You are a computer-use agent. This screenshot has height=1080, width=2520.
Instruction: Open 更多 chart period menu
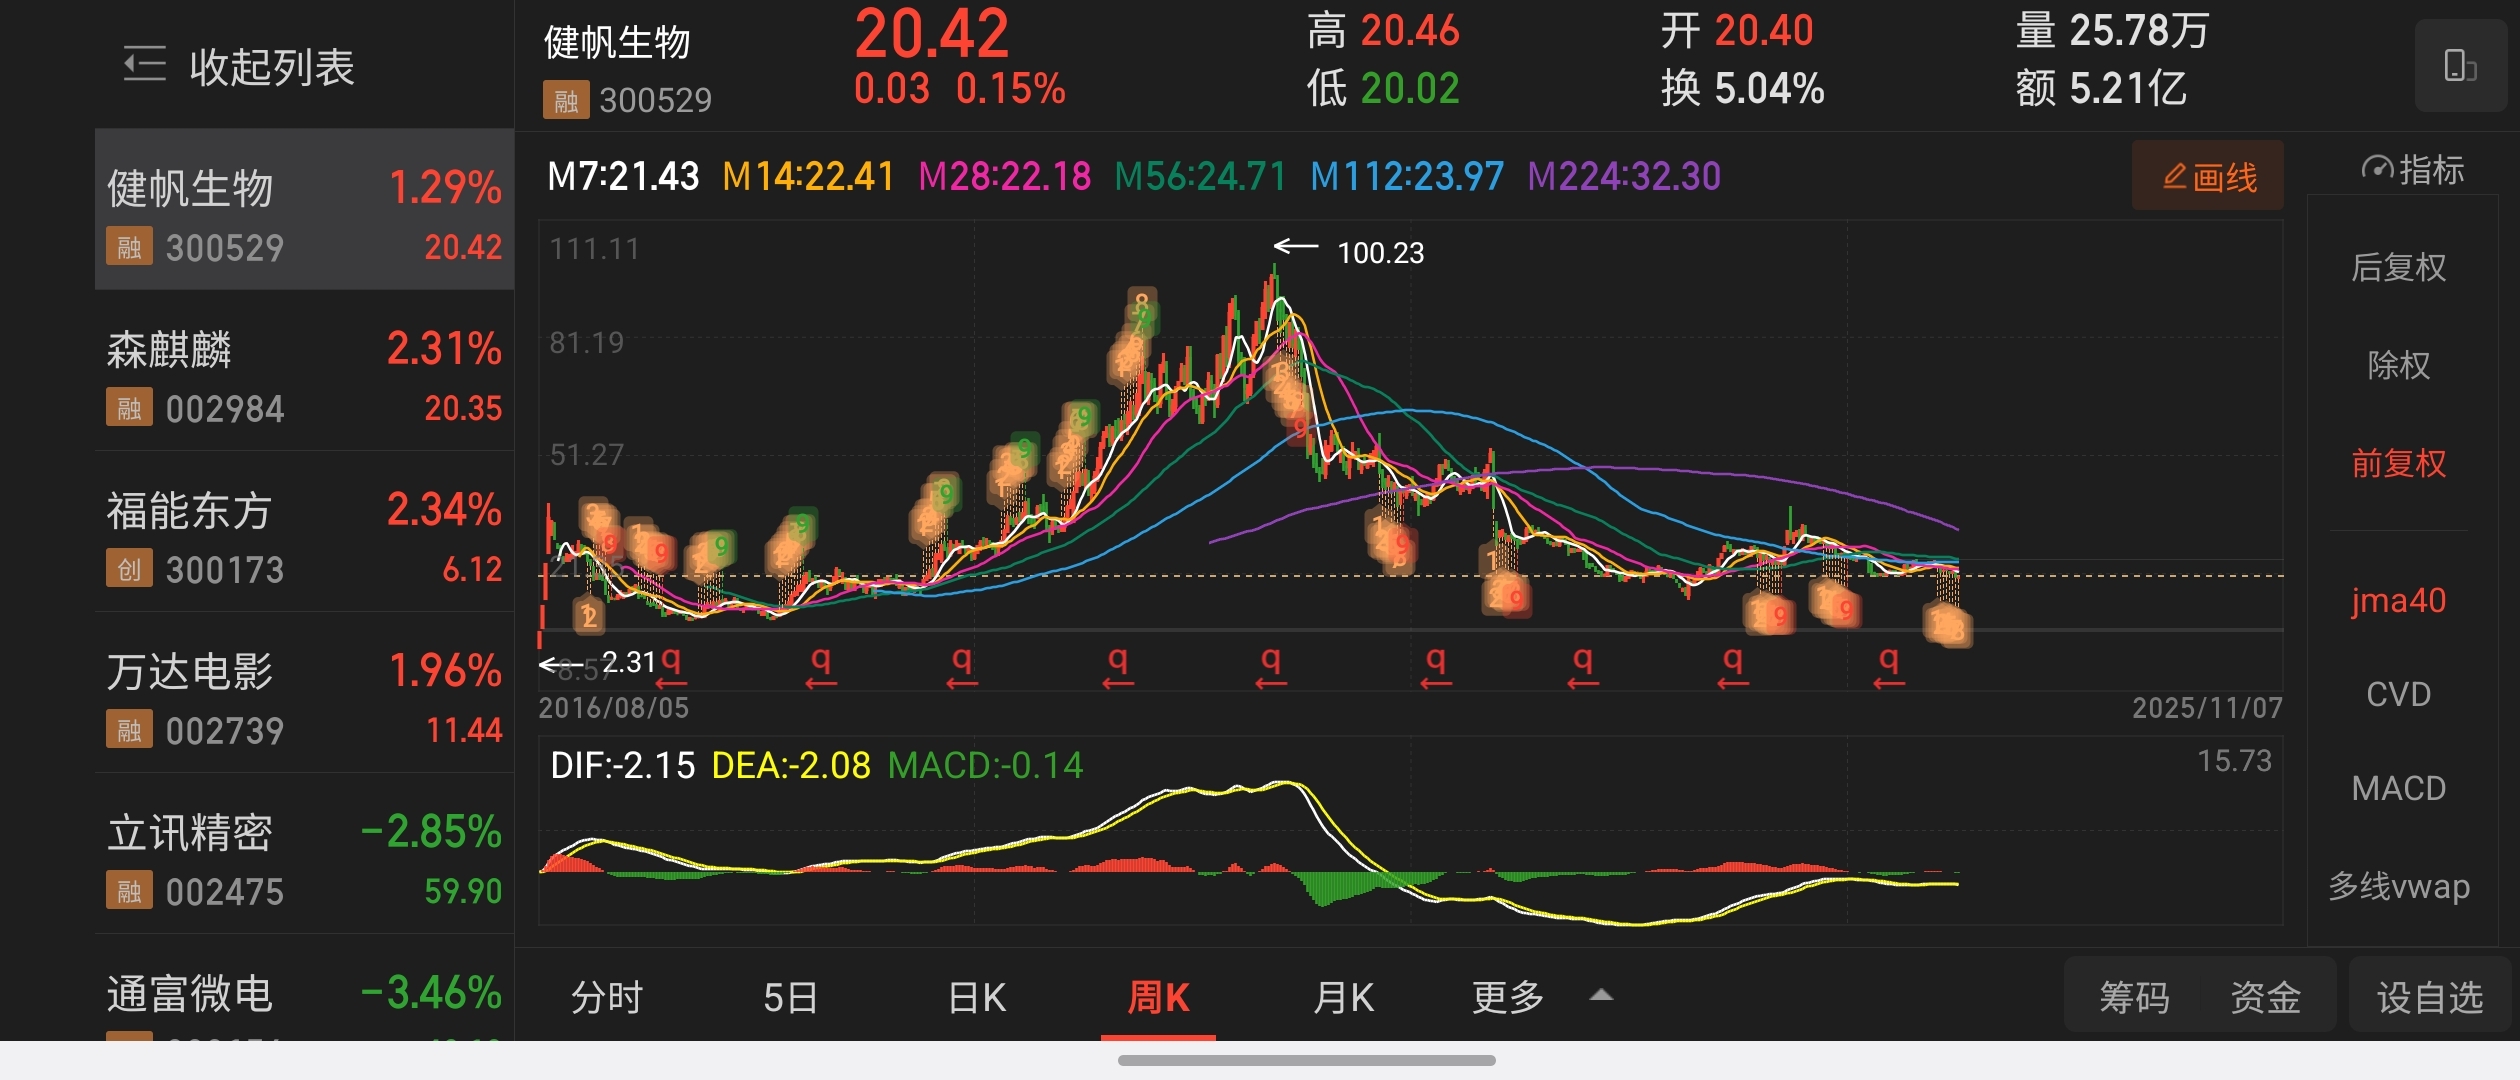coord(1508,997)
